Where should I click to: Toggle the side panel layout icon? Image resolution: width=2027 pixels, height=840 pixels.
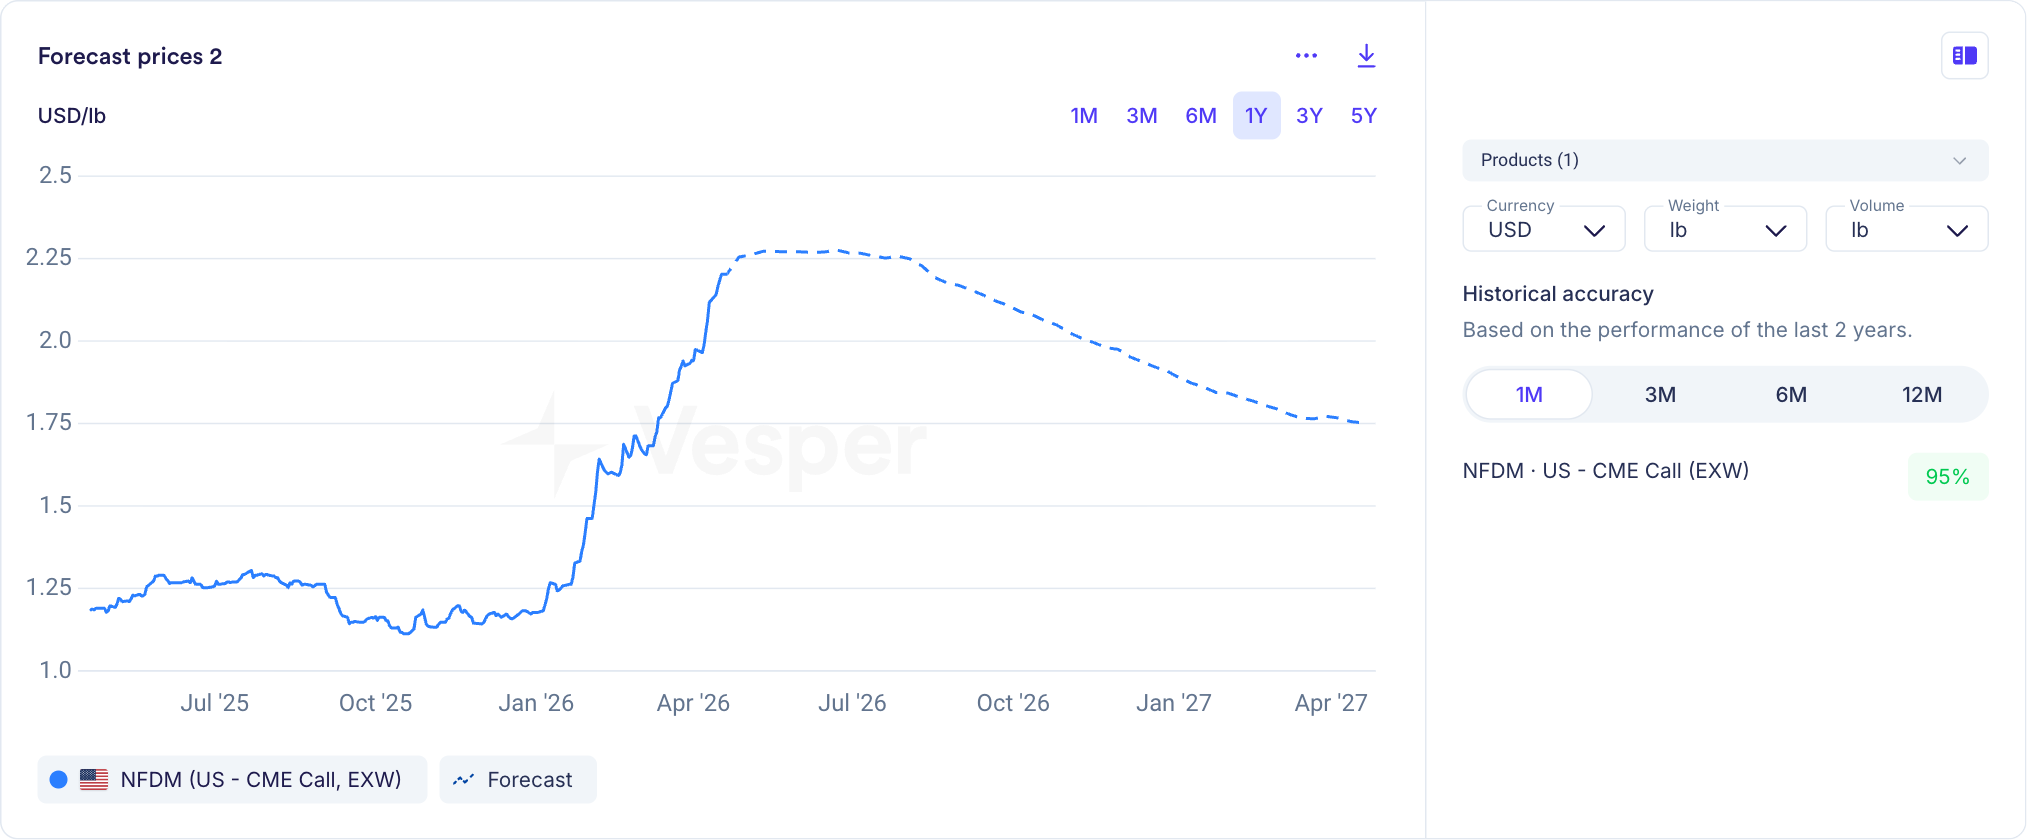point(1964,56)
